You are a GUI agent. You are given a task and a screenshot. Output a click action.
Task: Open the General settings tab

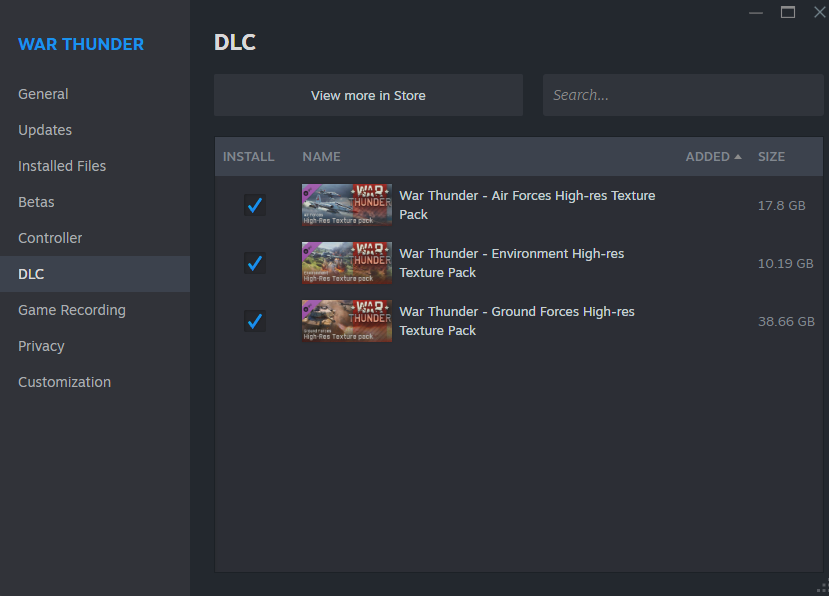pyautogui.click(x=43, y=94)
